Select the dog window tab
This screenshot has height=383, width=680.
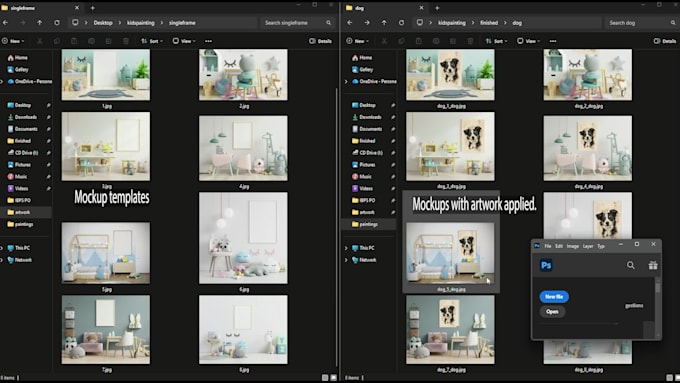385,8
